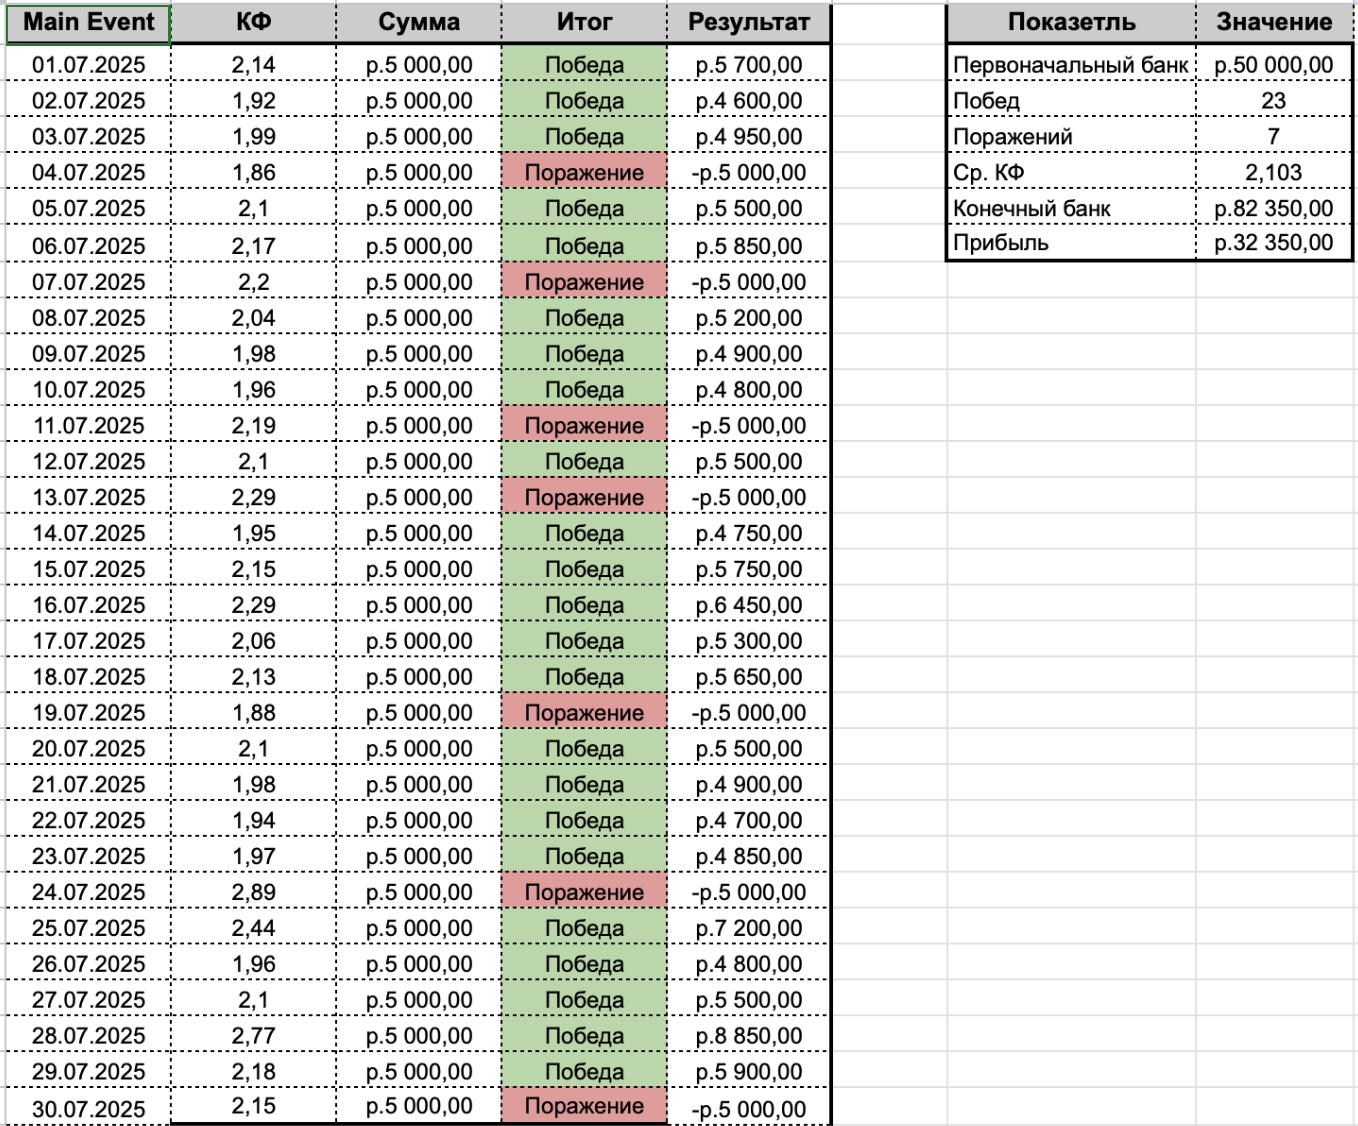Select the result cell р.8 850,00
Viewport: 1358px width, 1126px height.
[749, 1036]
